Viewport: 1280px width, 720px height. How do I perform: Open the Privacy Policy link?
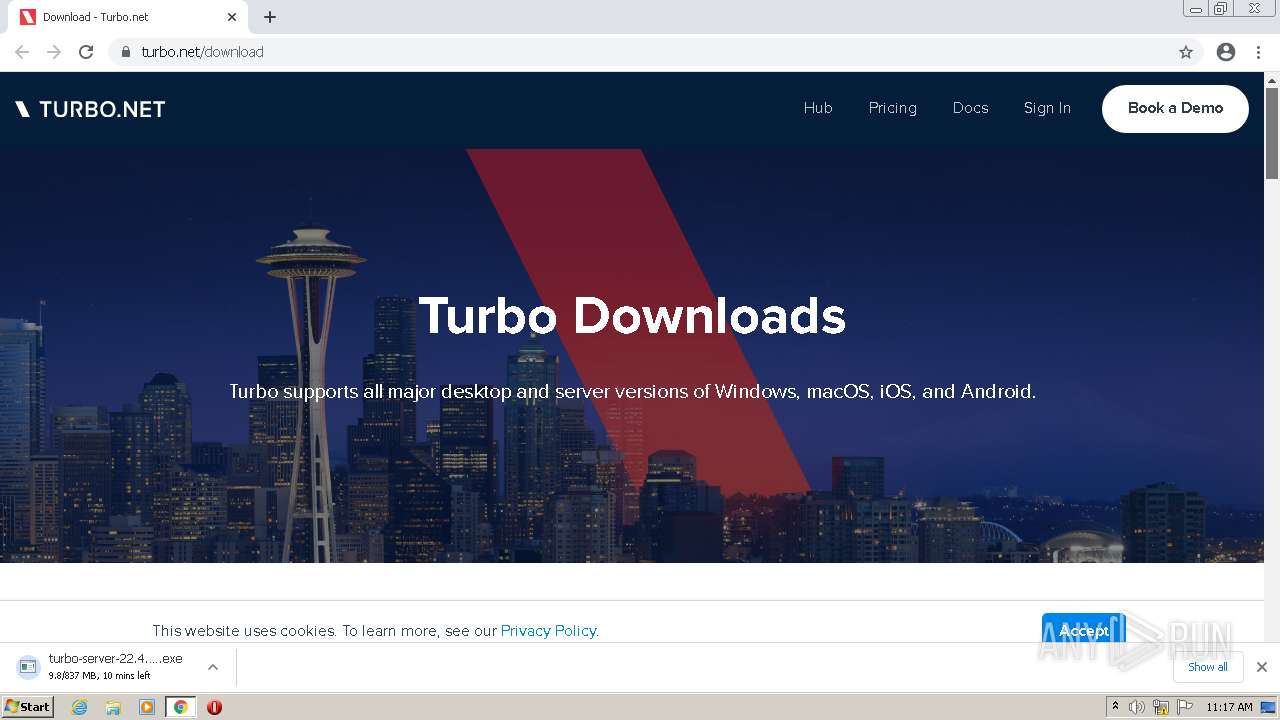point(549,631)
